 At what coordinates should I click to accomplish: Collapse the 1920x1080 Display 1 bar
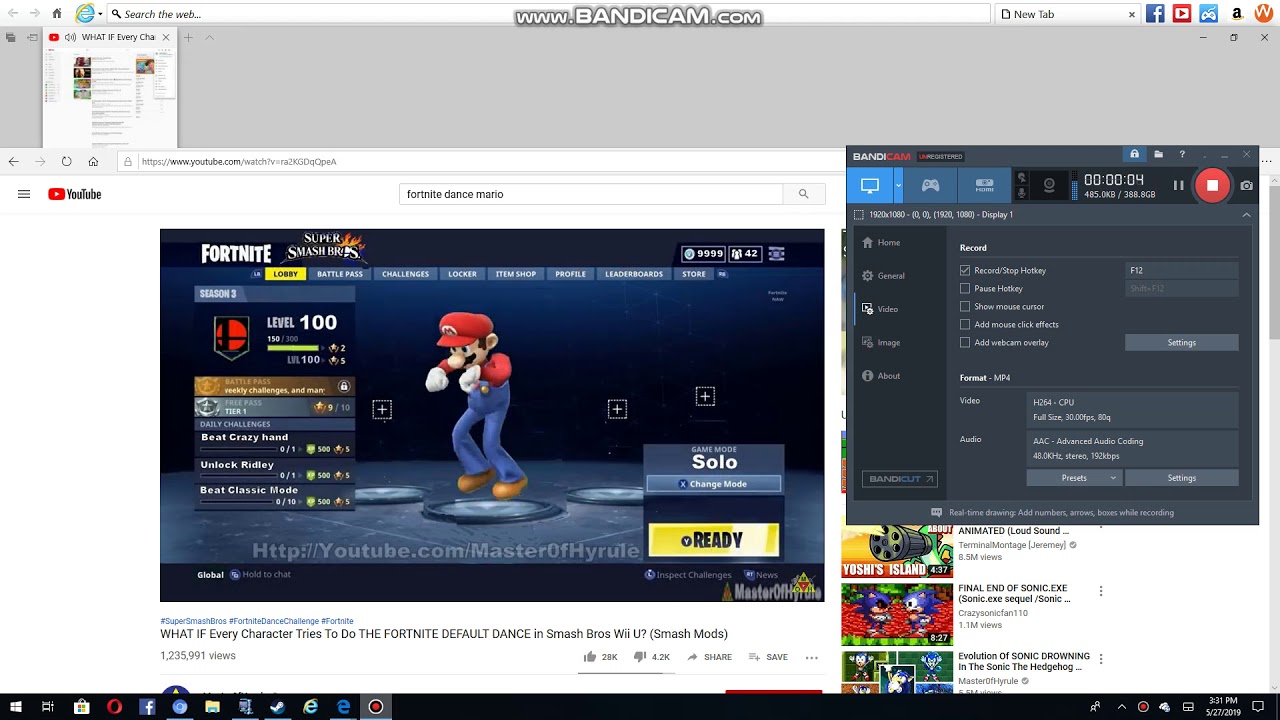pos(1246,215)
